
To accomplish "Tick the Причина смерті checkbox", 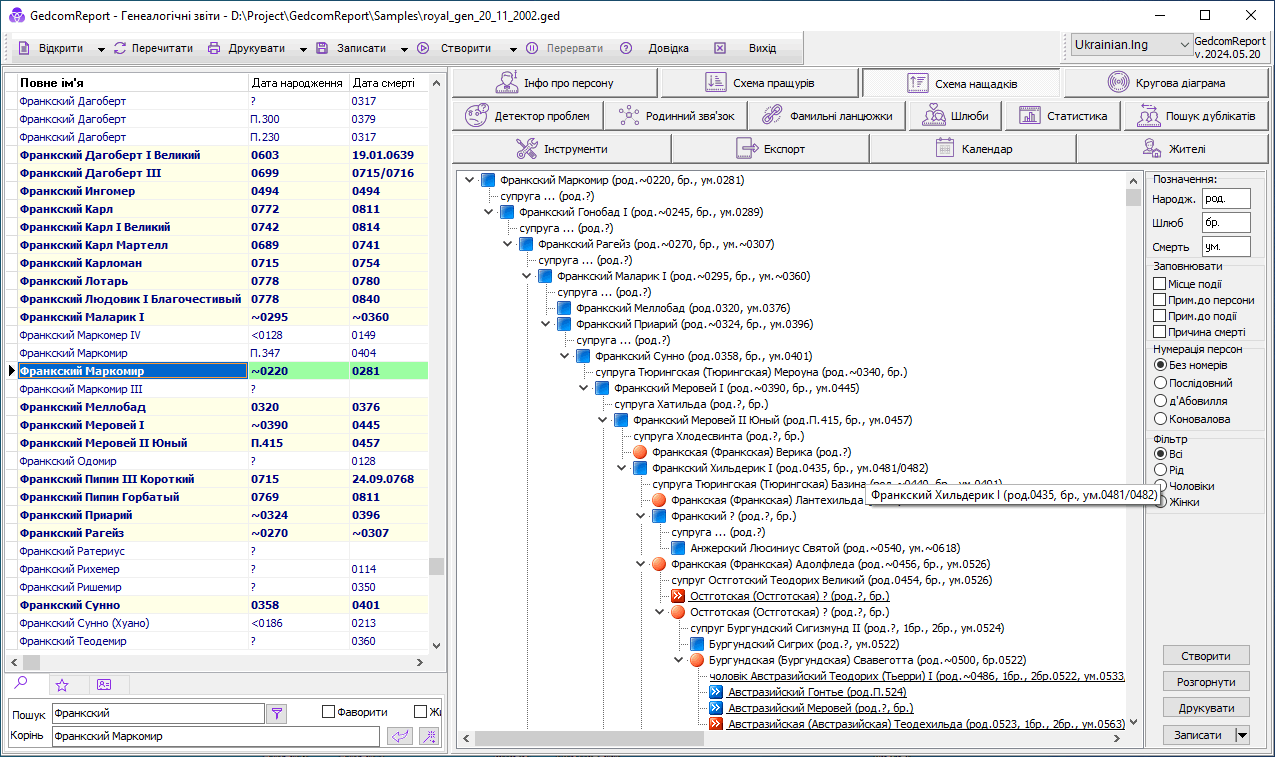I will pos(1160,332).
